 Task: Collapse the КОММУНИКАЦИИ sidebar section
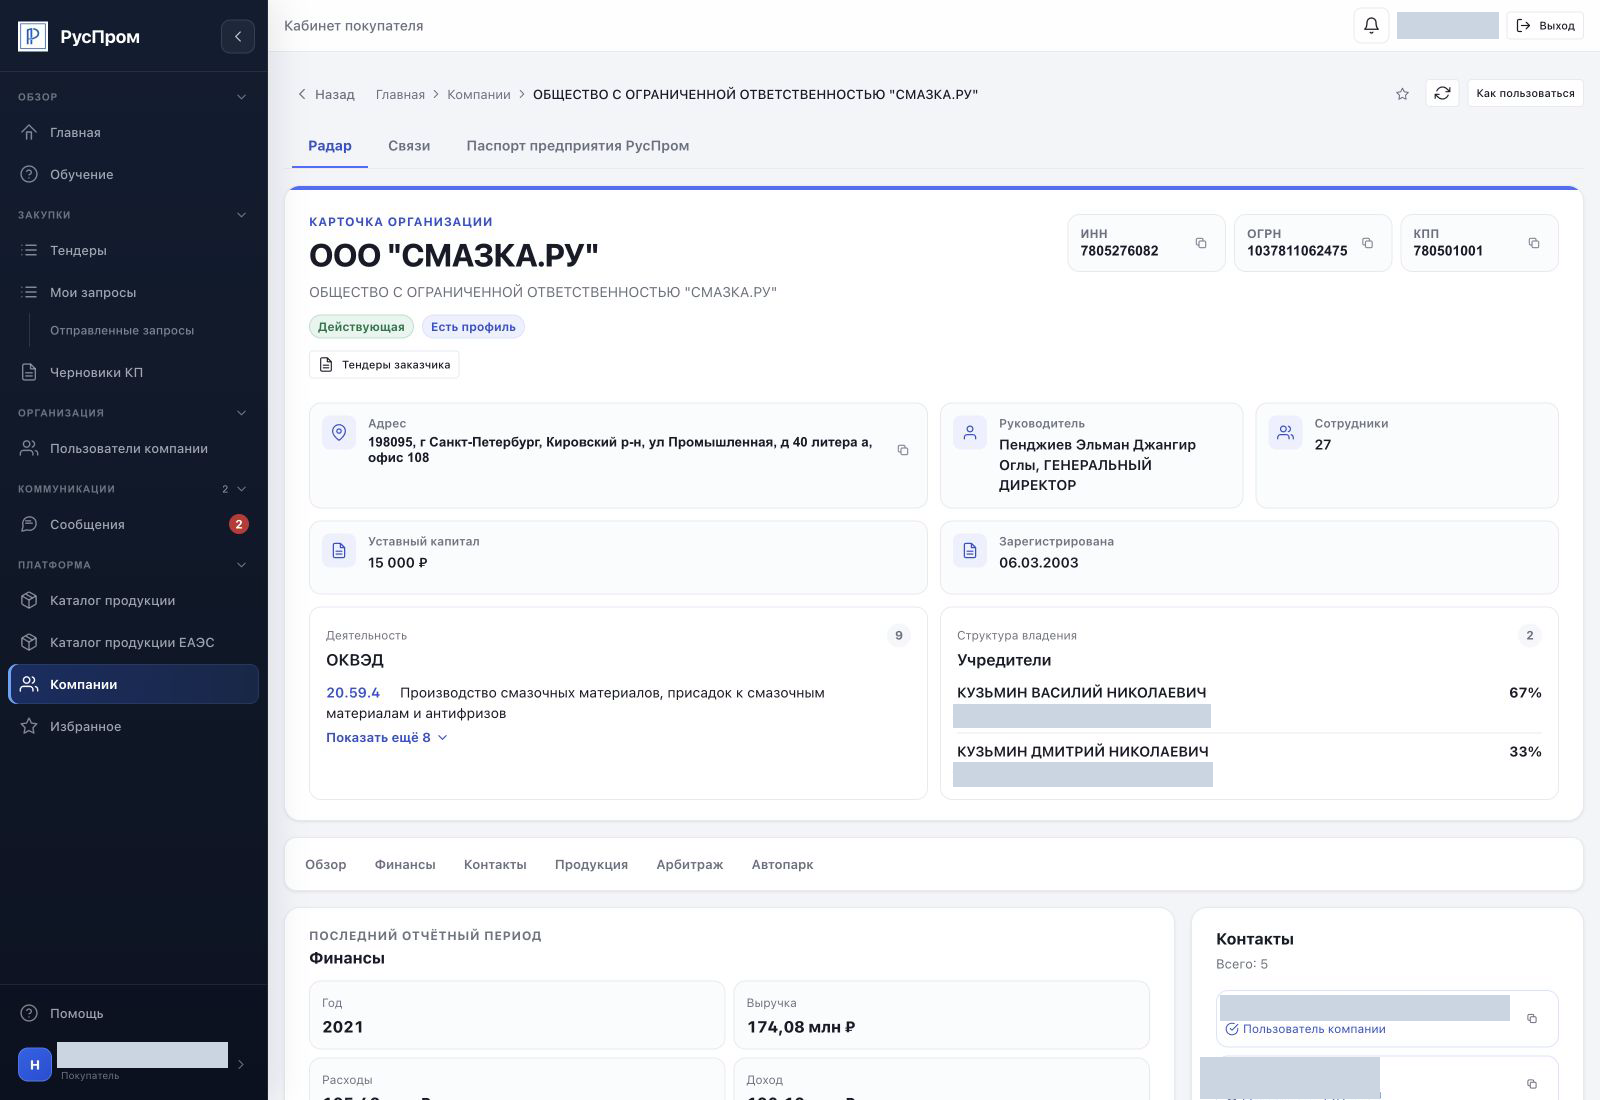click(x=241, y=489)
